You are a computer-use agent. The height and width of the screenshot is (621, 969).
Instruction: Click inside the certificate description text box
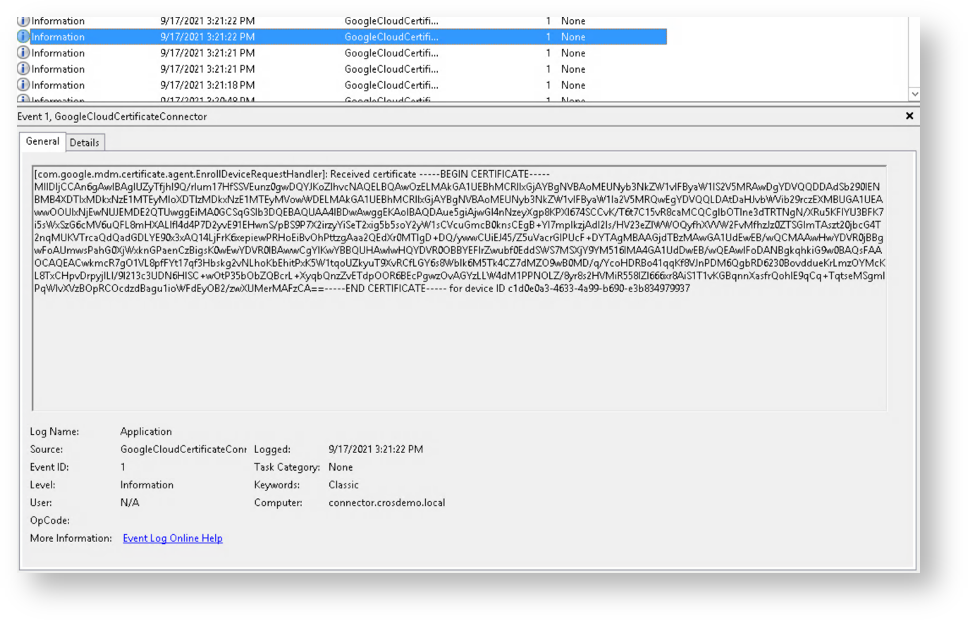tap(458, 350)
